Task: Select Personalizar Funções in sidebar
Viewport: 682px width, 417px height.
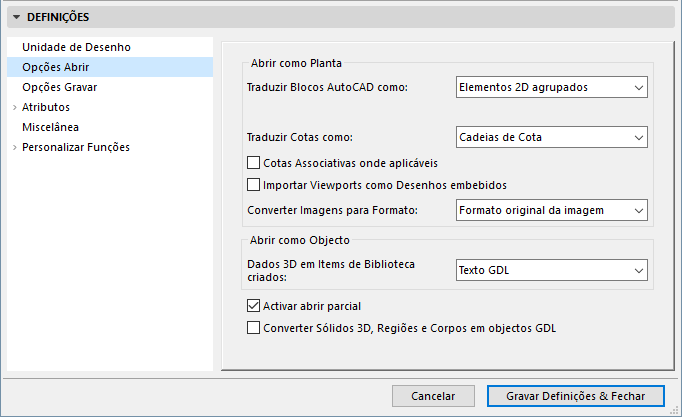Action: (76, 147)
